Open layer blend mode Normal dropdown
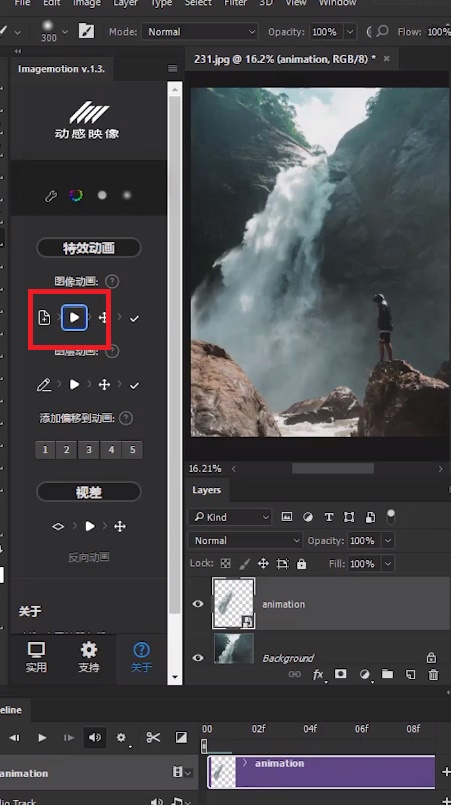 pos(245,540)
